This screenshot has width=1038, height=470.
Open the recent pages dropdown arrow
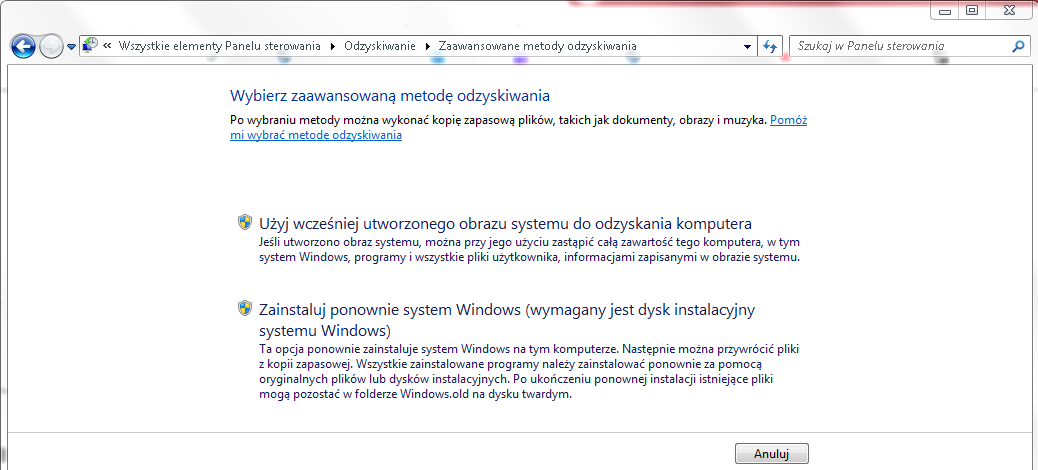point(71,47)
